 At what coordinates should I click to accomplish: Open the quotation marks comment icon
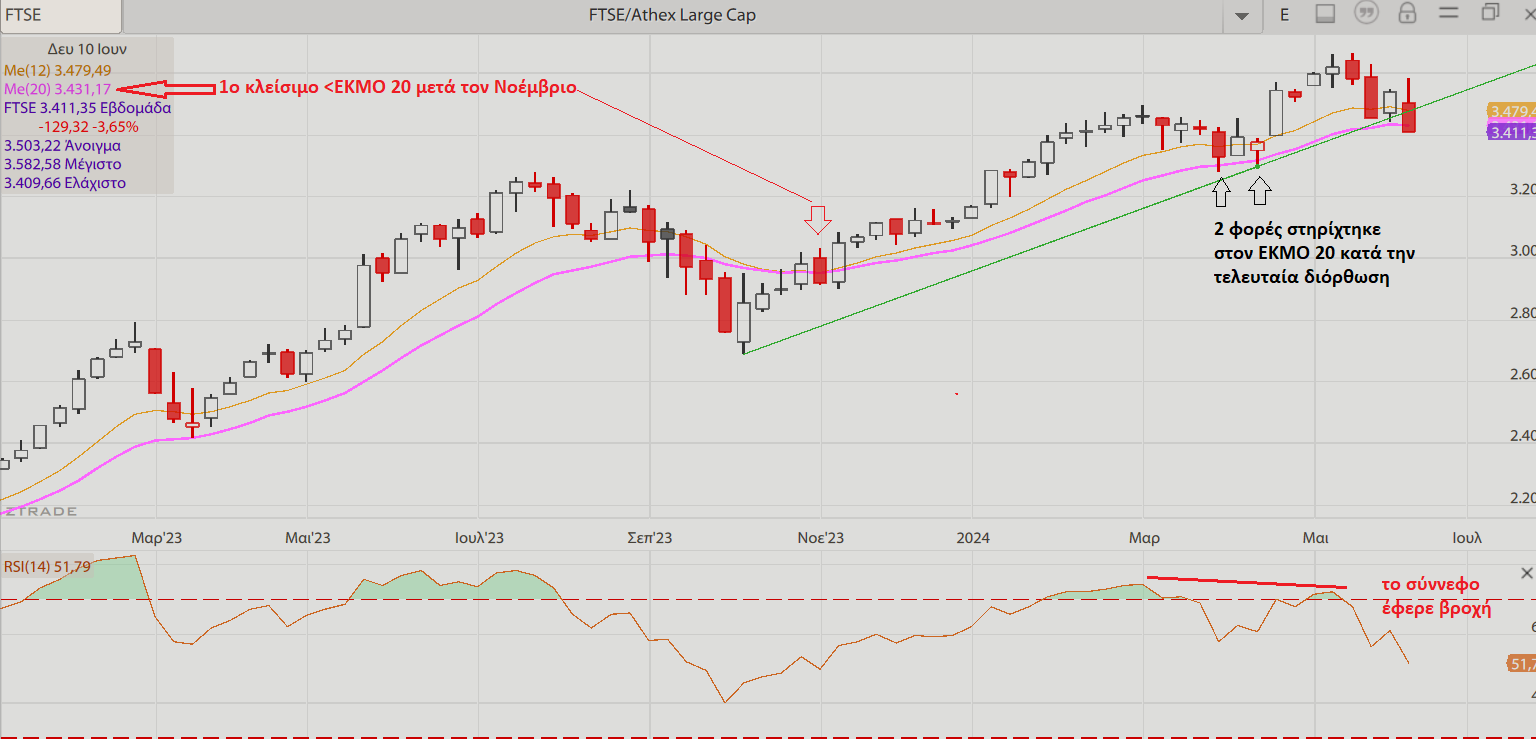point(1366,13)
